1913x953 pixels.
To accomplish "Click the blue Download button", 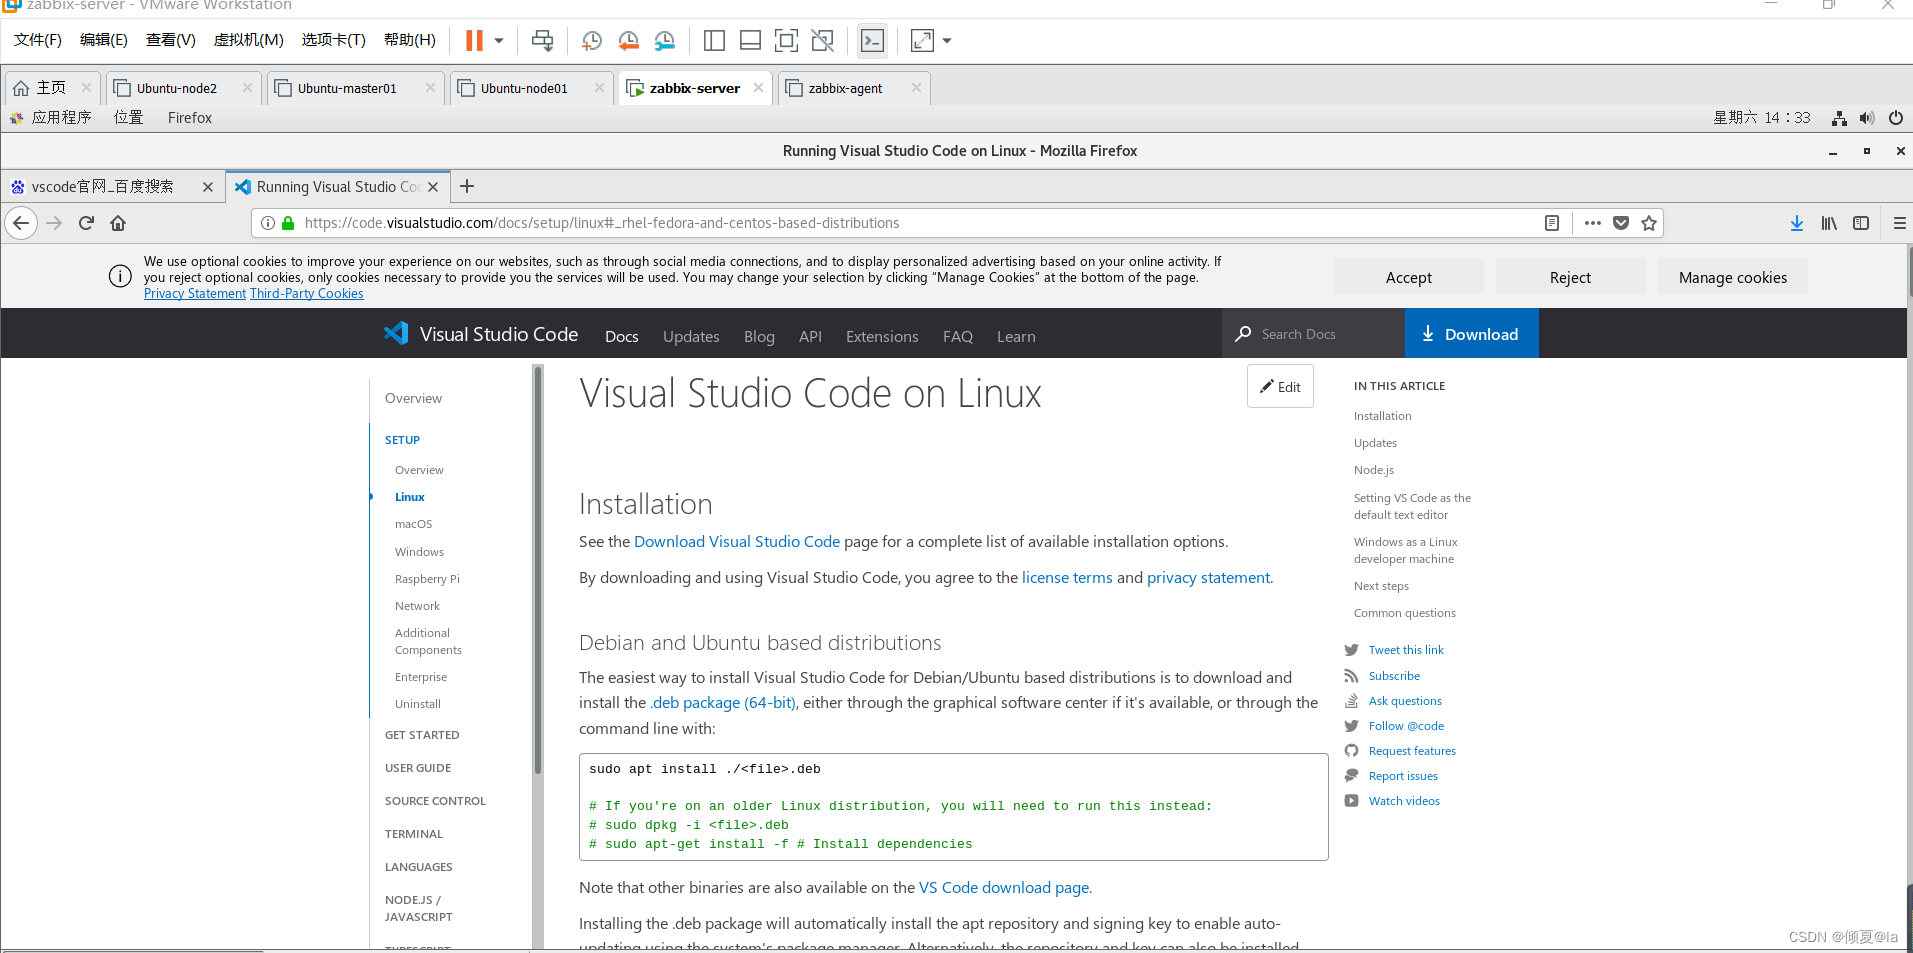I will click(x=1471, y=334).
